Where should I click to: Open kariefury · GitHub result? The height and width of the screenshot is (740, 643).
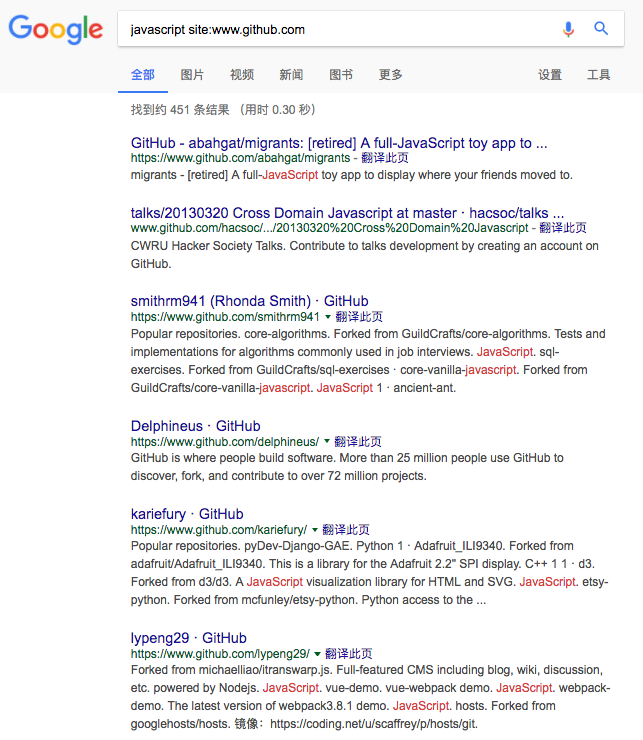187,514
